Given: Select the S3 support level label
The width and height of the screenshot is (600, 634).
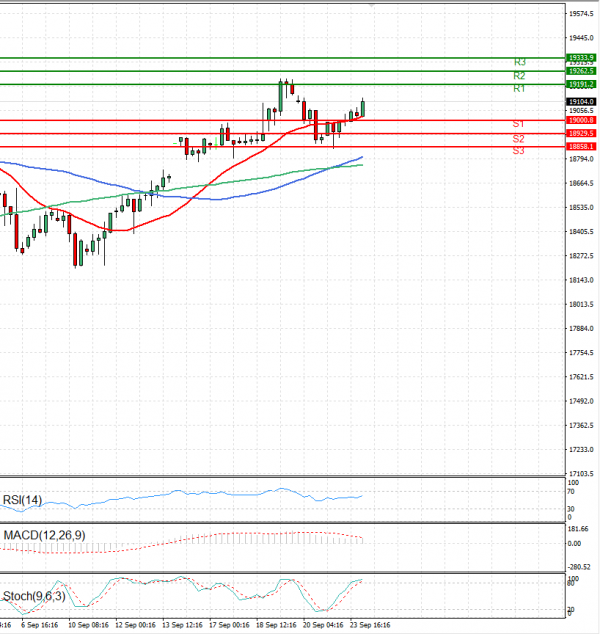Looking at the screenshot, I should (x=519, y=151).
